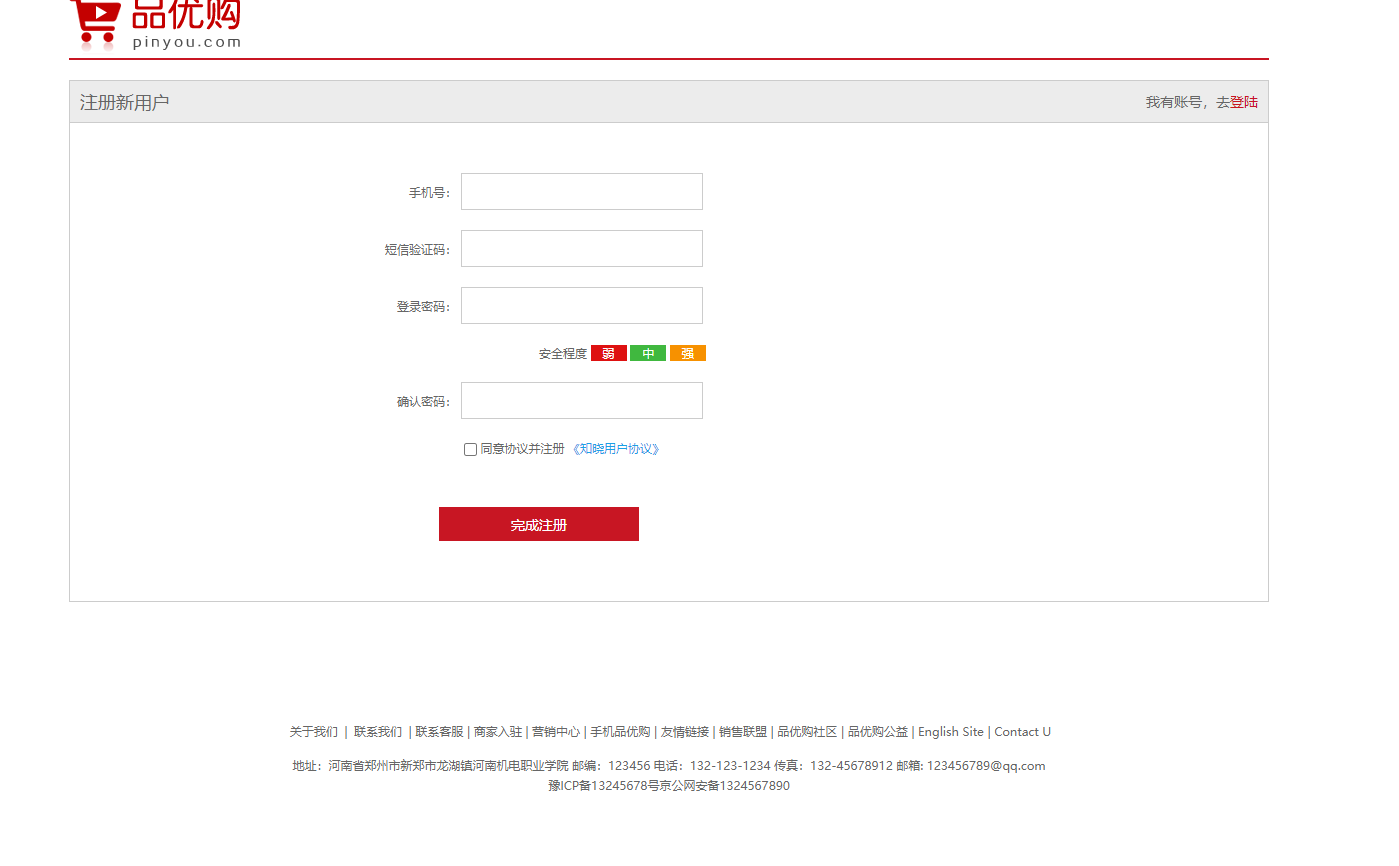Click the 登录密码 password input field
Screen dimensions: 1399x866
tap(581, 305)
